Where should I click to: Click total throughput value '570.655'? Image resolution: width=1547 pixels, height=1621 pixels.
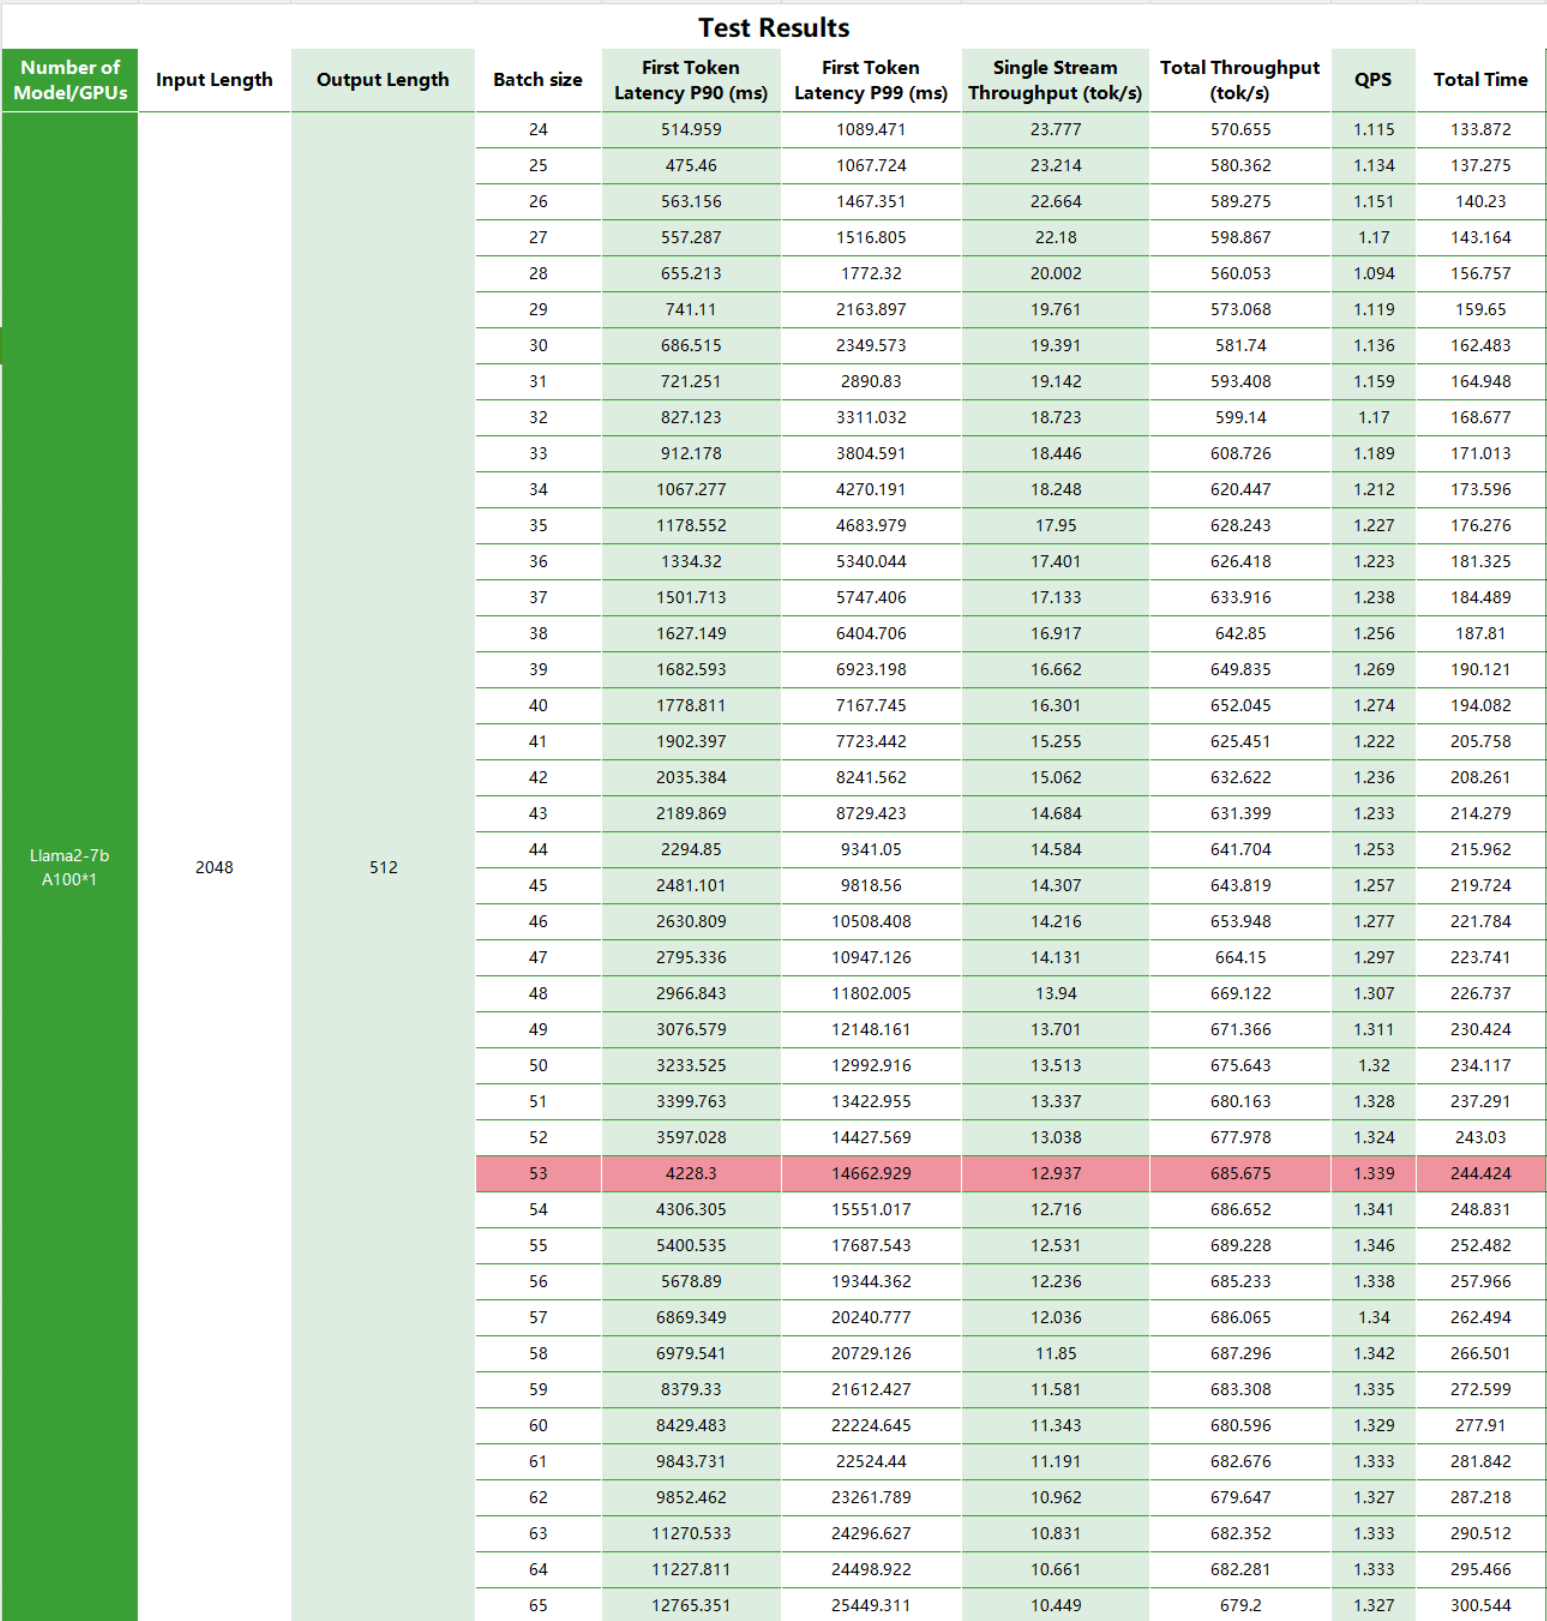(x=1240, y=129)
